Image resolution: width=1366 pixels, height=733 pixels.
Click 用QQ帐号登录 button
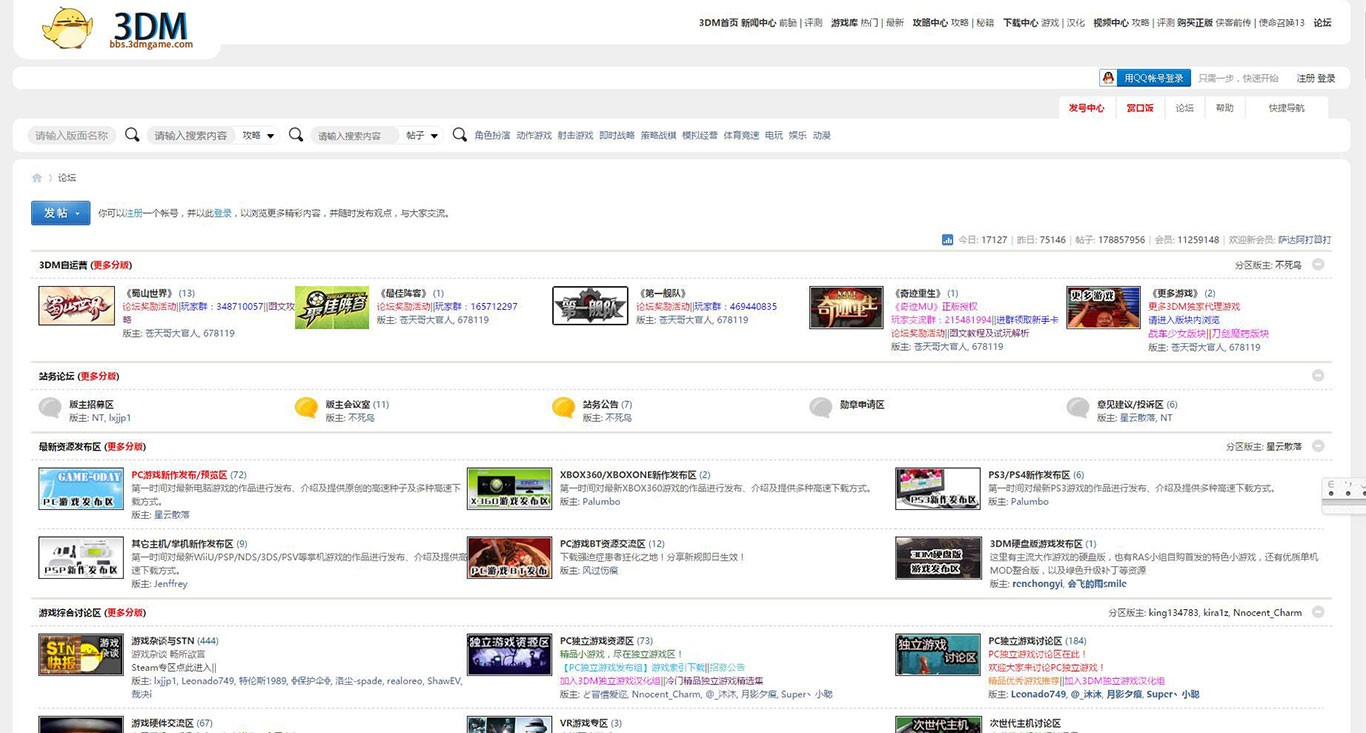click(x=1153, y=78)
